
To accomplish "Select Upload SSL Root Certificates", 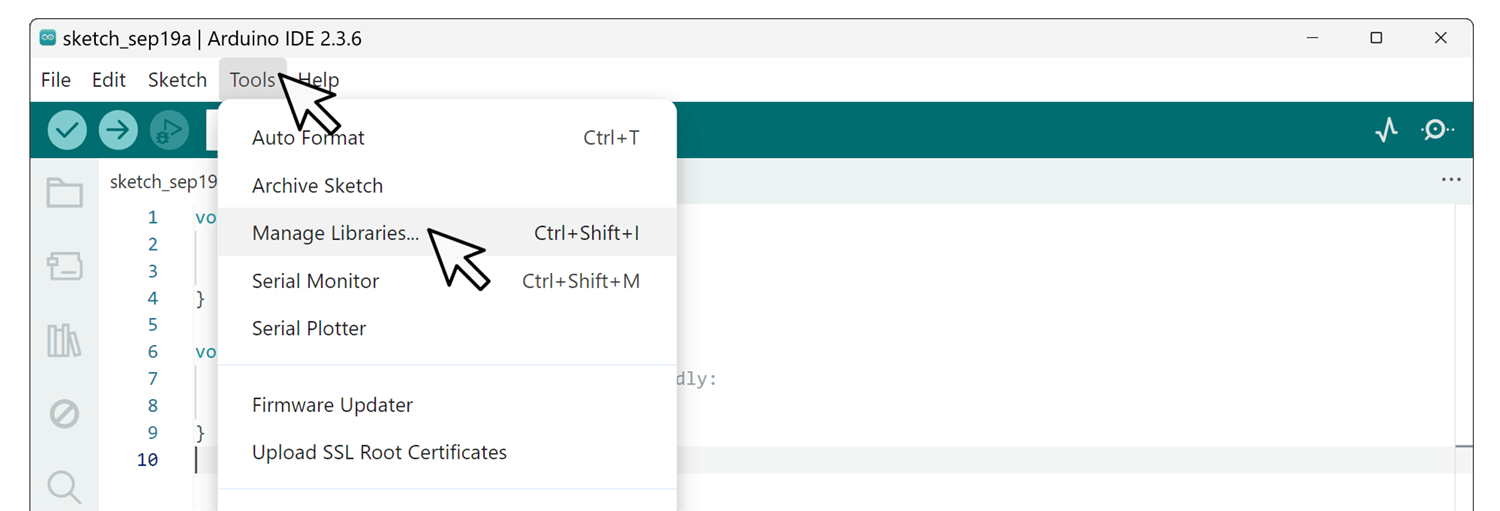I will click(x=379, y=452).
